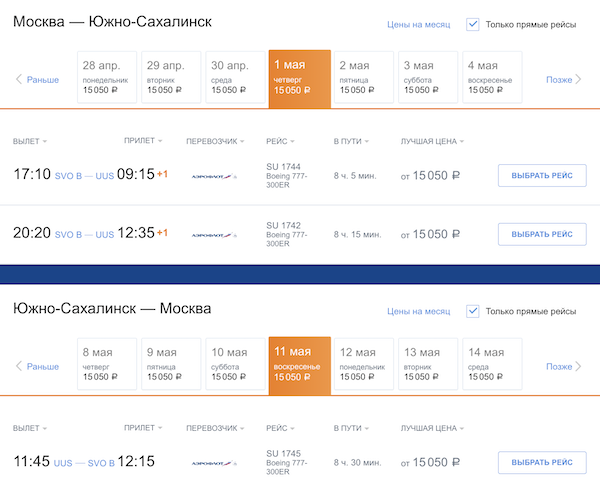Image resolution: width=600 pixels, height=490 pixels.
Task: Select the 28 апр. понедельник date tab
Action: coord(107,78)
